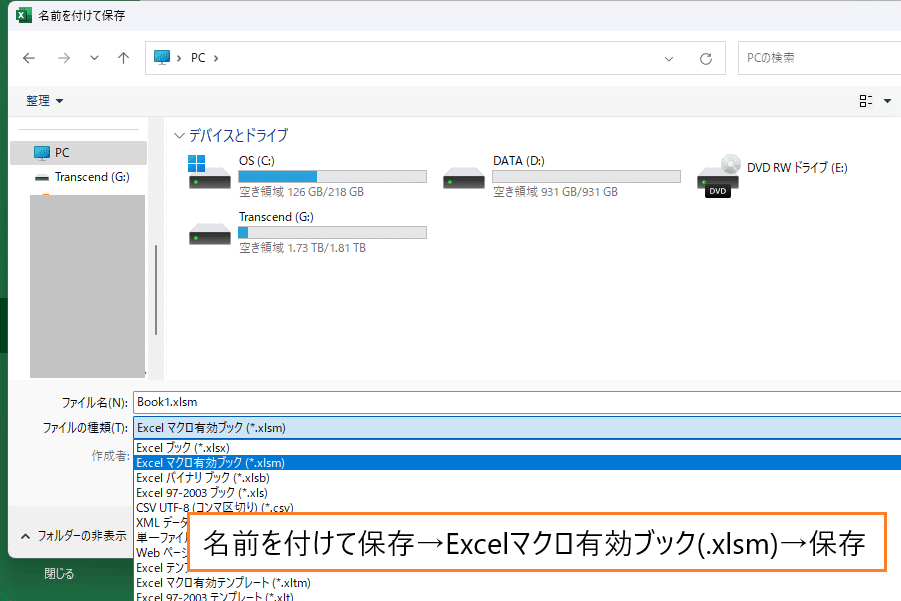Click 空き領域 931 GB/931 GB text
901x601 pixels.
tap(556, 192)
